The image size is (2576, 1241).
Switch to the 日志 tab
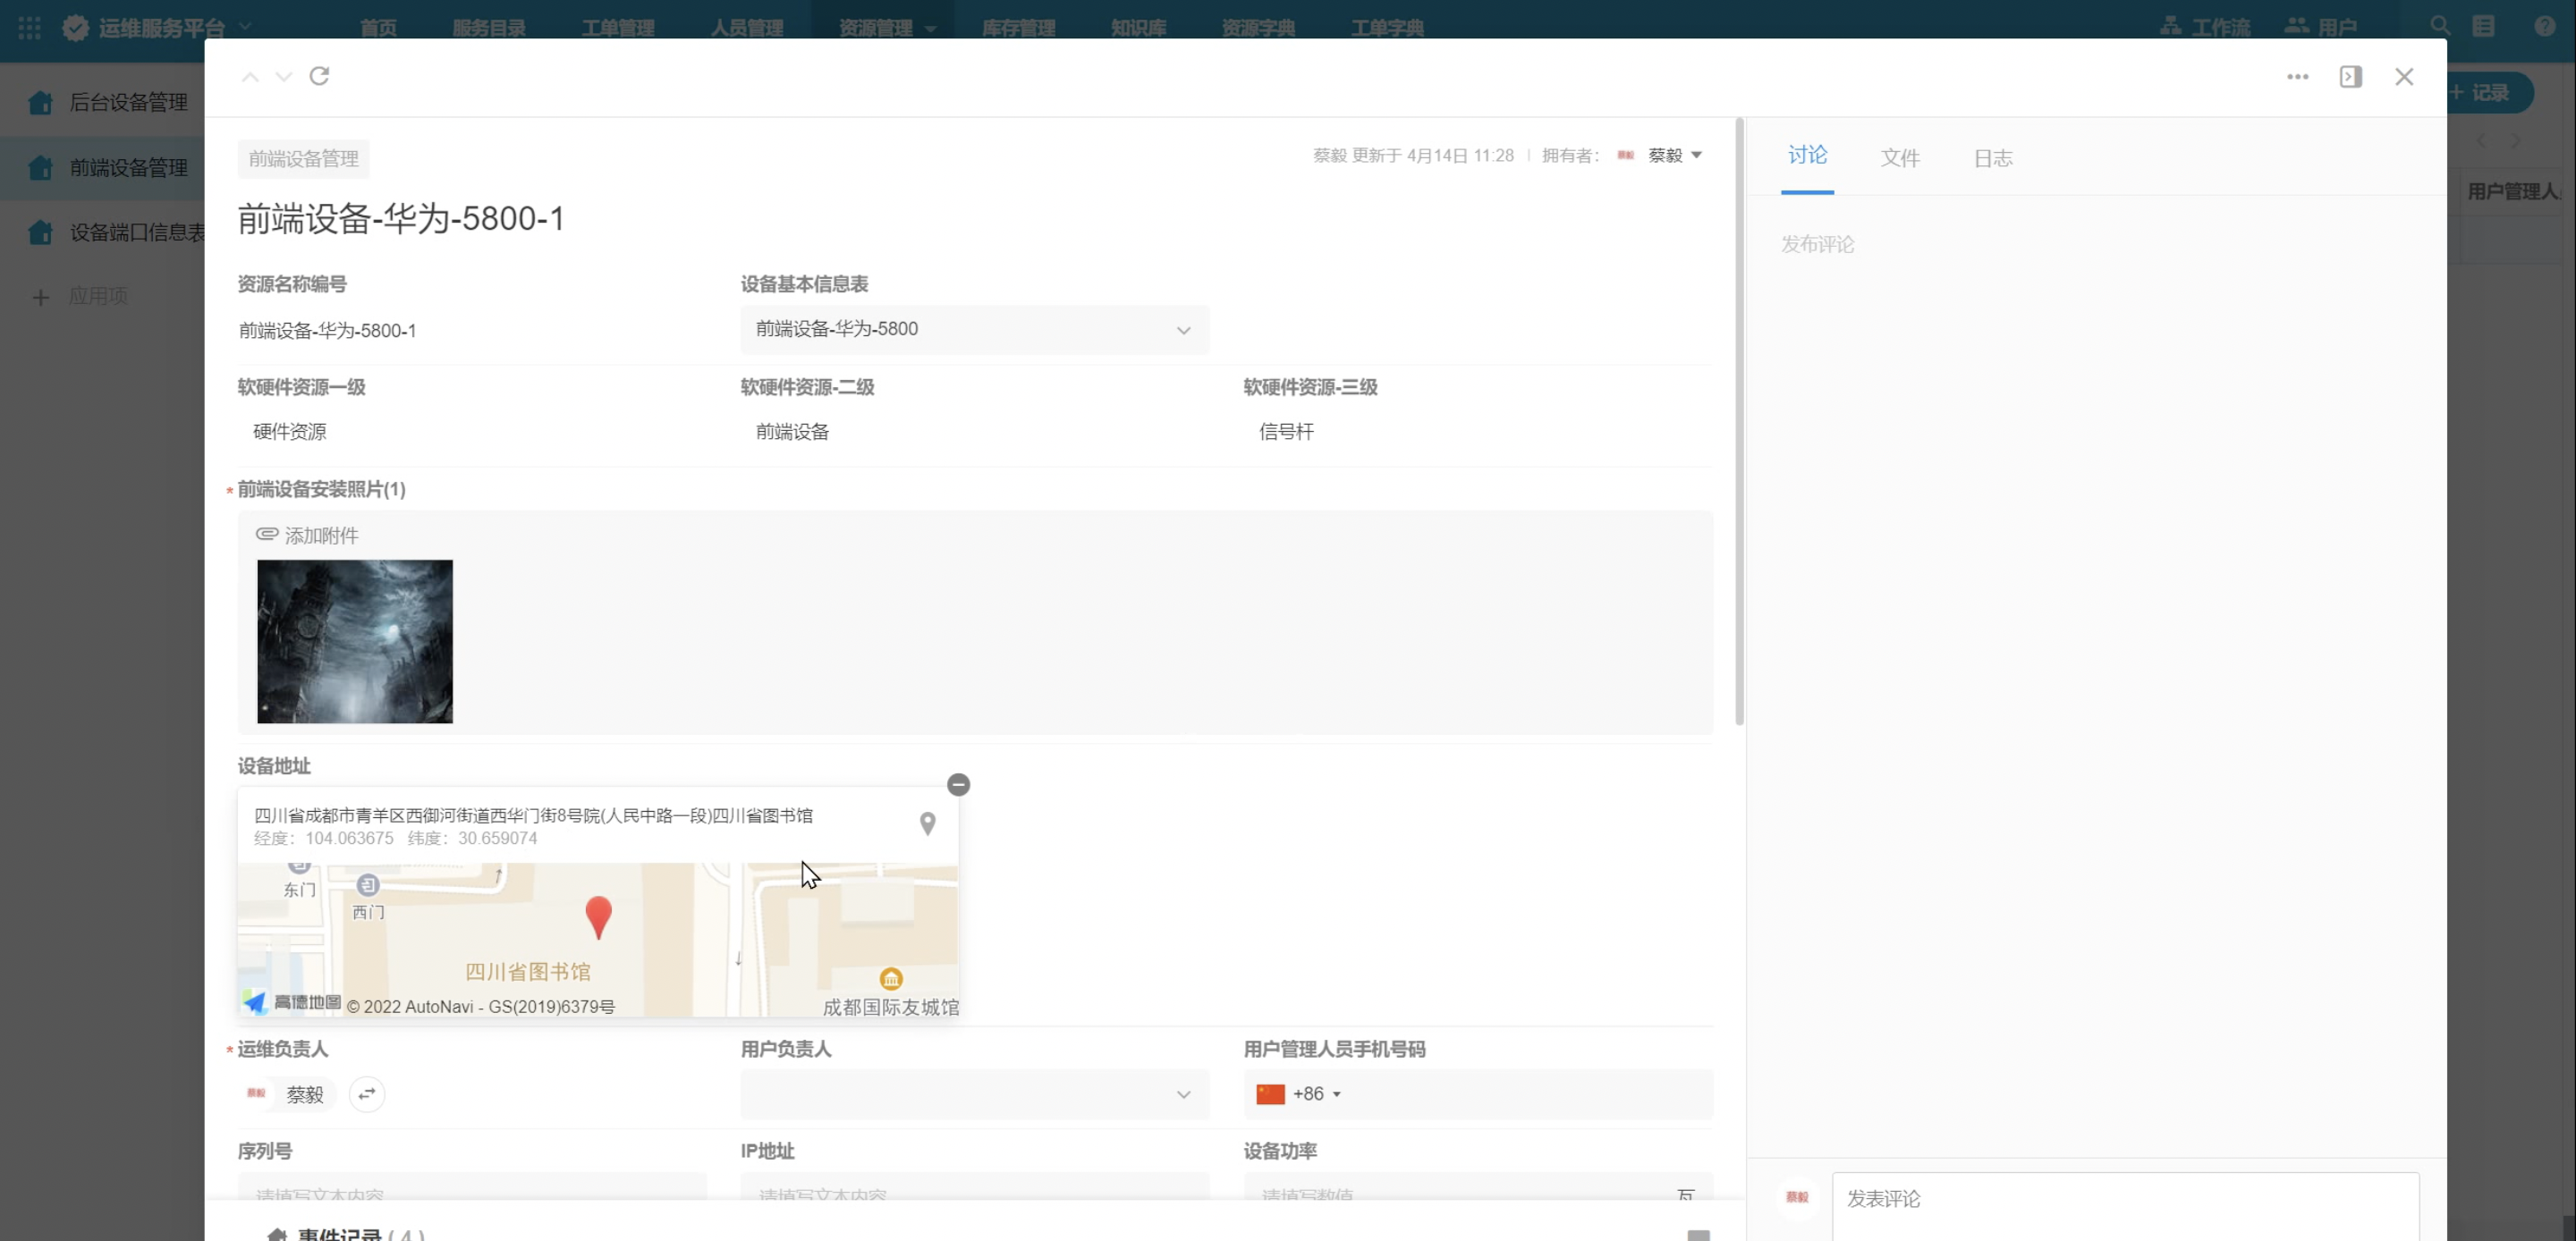[x=1992, y=158]
